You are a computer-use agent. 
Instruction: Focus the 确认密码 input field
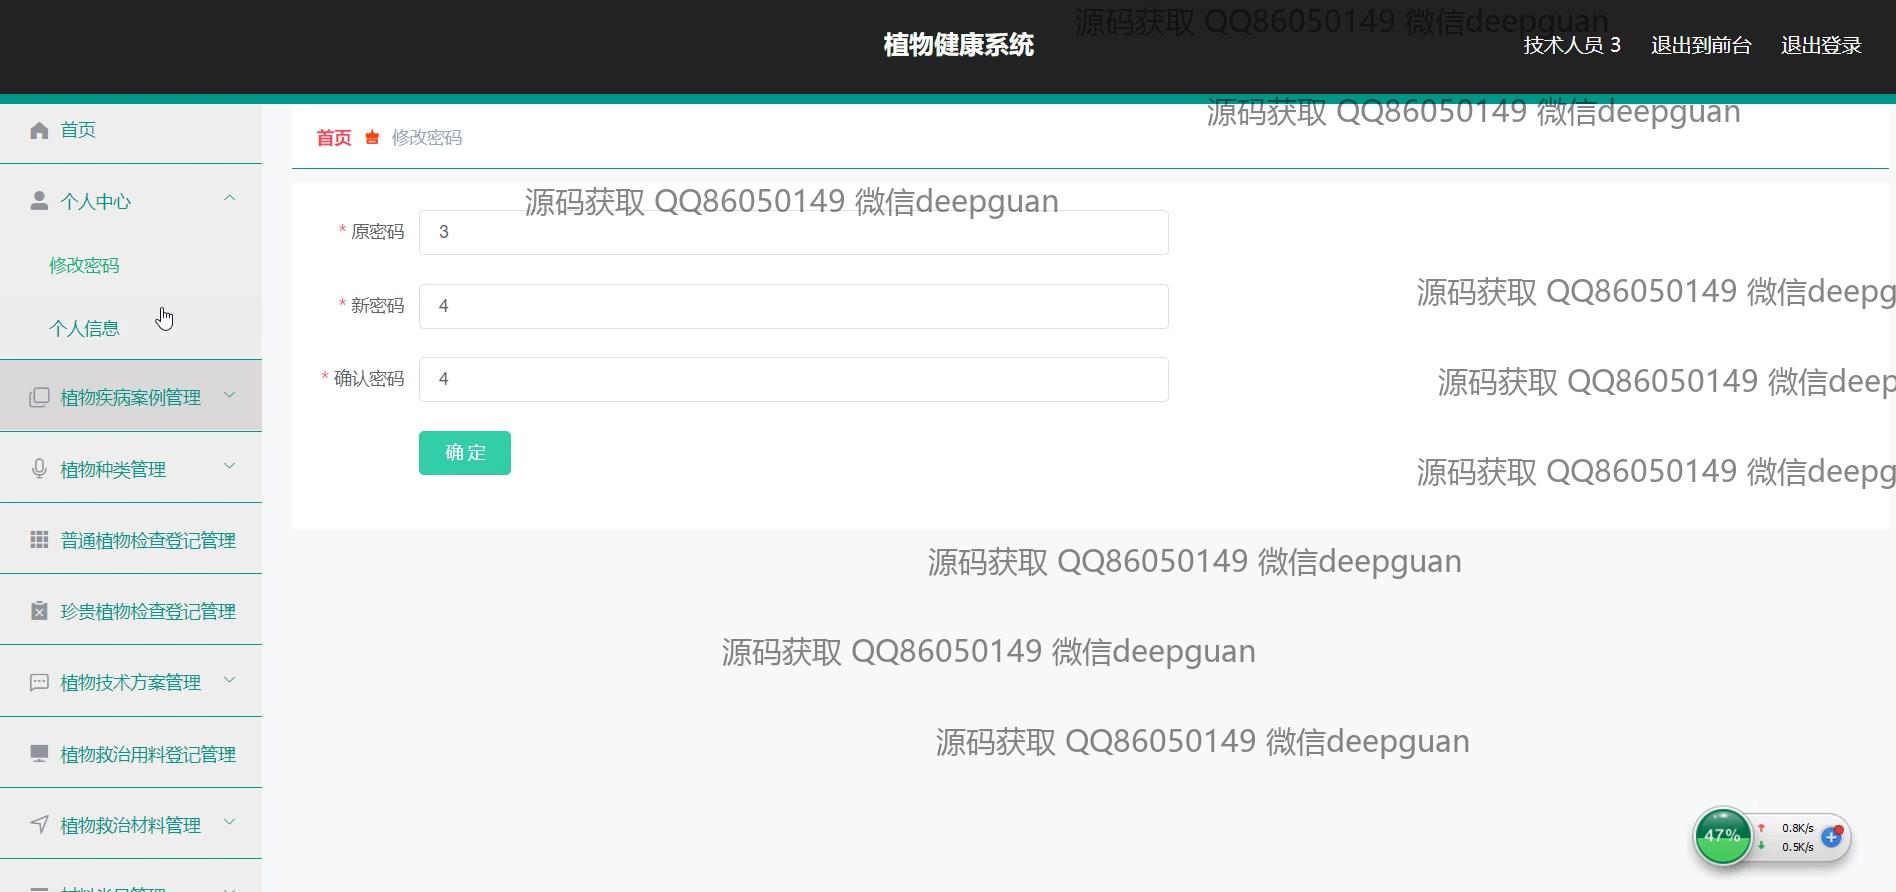click(x=794, y=379)
